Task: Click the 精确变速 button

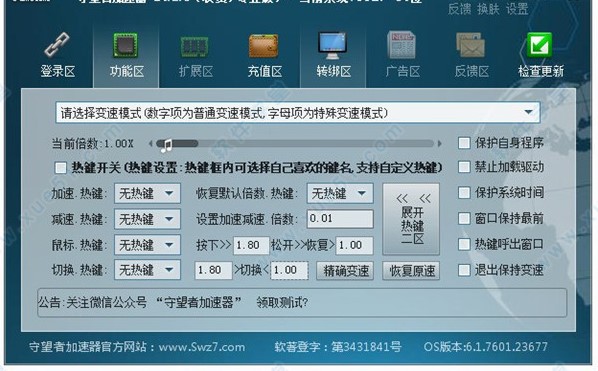Action: coord(345,271)
